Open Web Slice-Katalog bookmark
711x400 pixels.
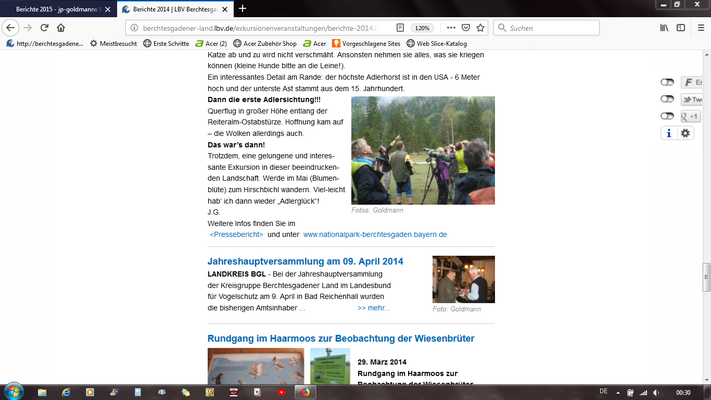437,44
